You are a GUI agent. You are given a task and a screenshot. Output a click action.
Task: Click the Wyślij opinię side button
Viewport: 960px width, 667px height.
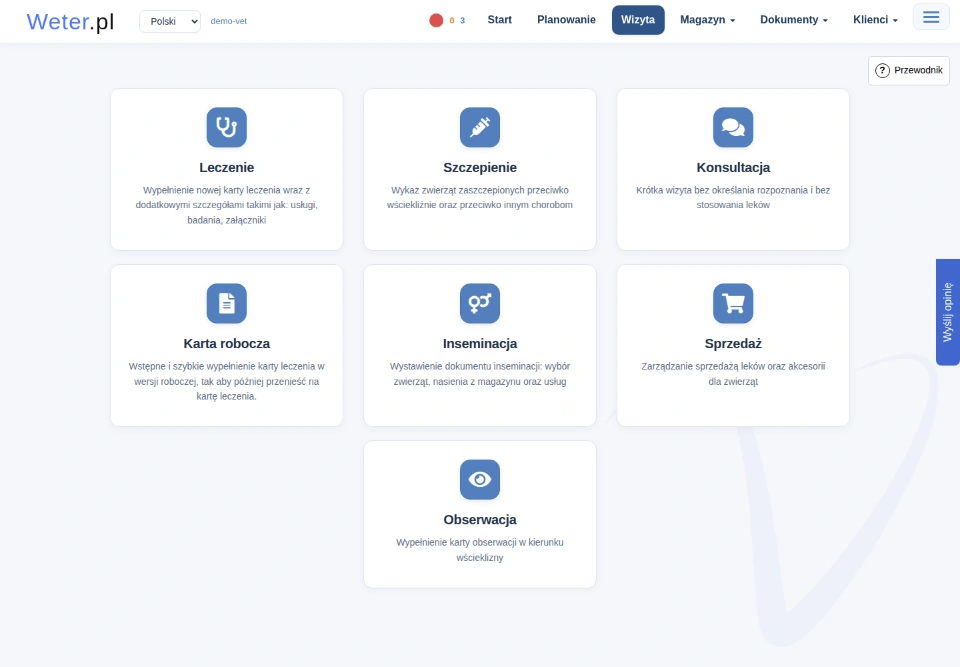point(948,312)
